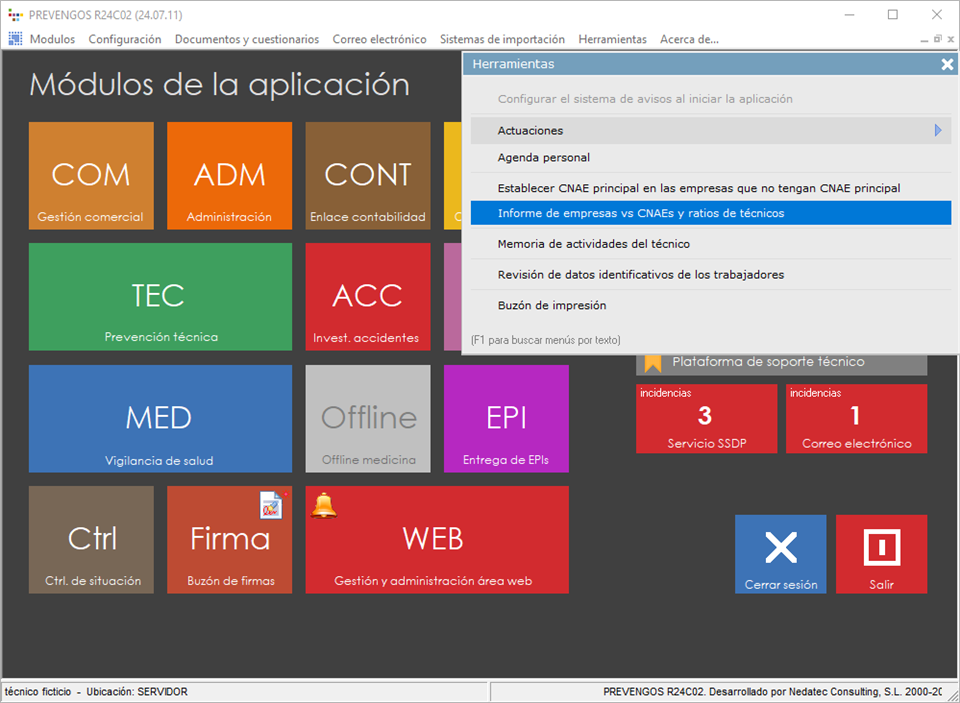This screenshot has width=960, height=703.
Task: Open the TEC Prevención técnica tile
Action: click(x=160, y=297)
